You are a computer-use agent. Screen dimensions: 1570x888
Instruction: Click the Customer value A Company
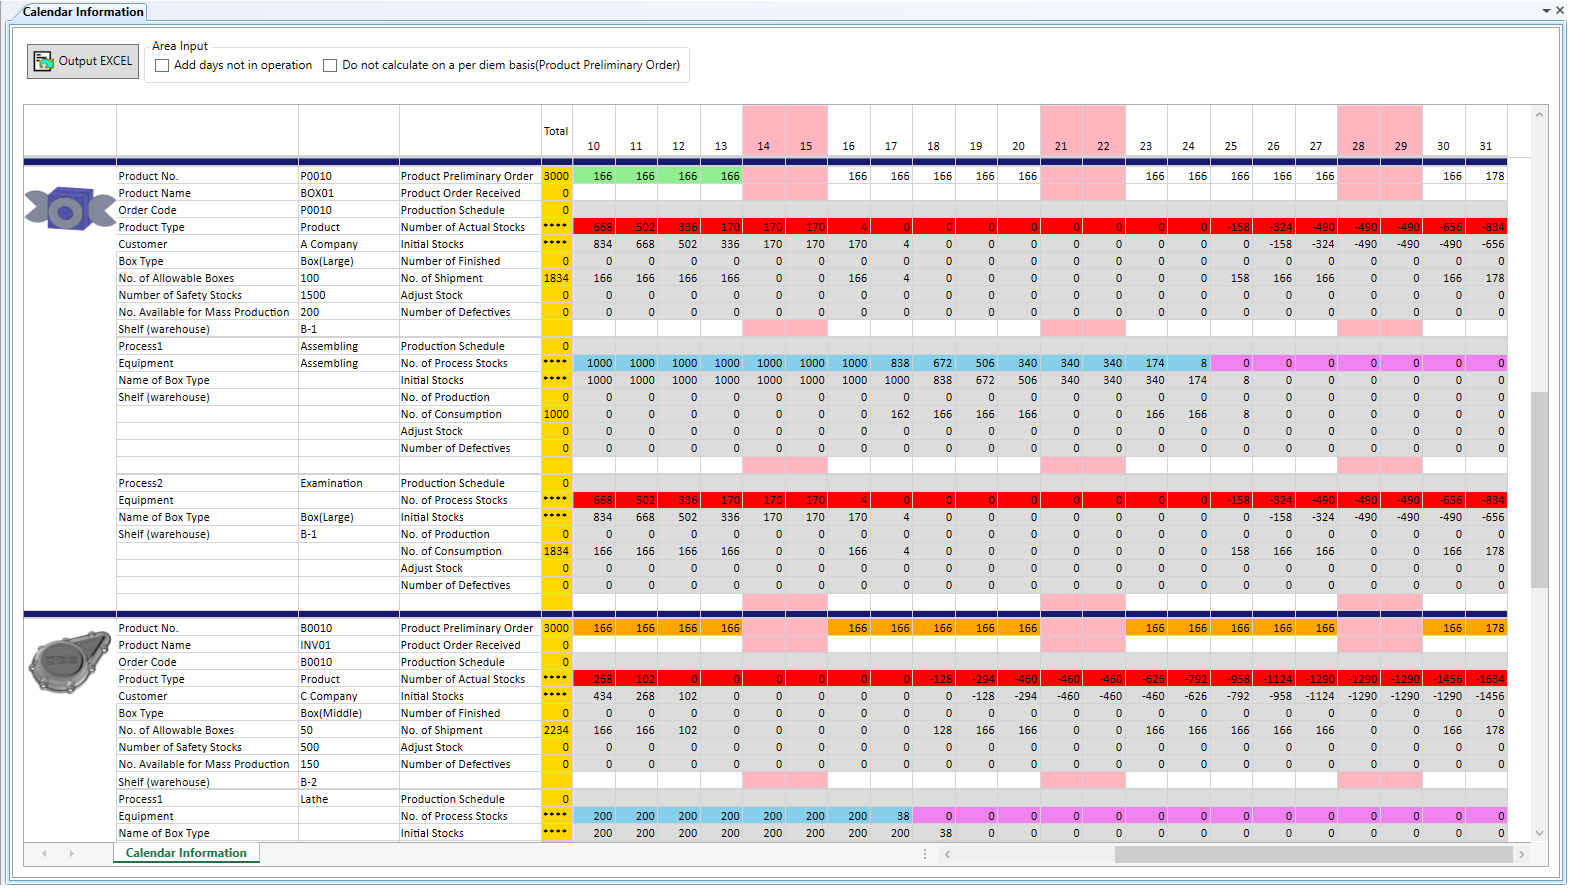pyautogui.click(x=329, y=244)
